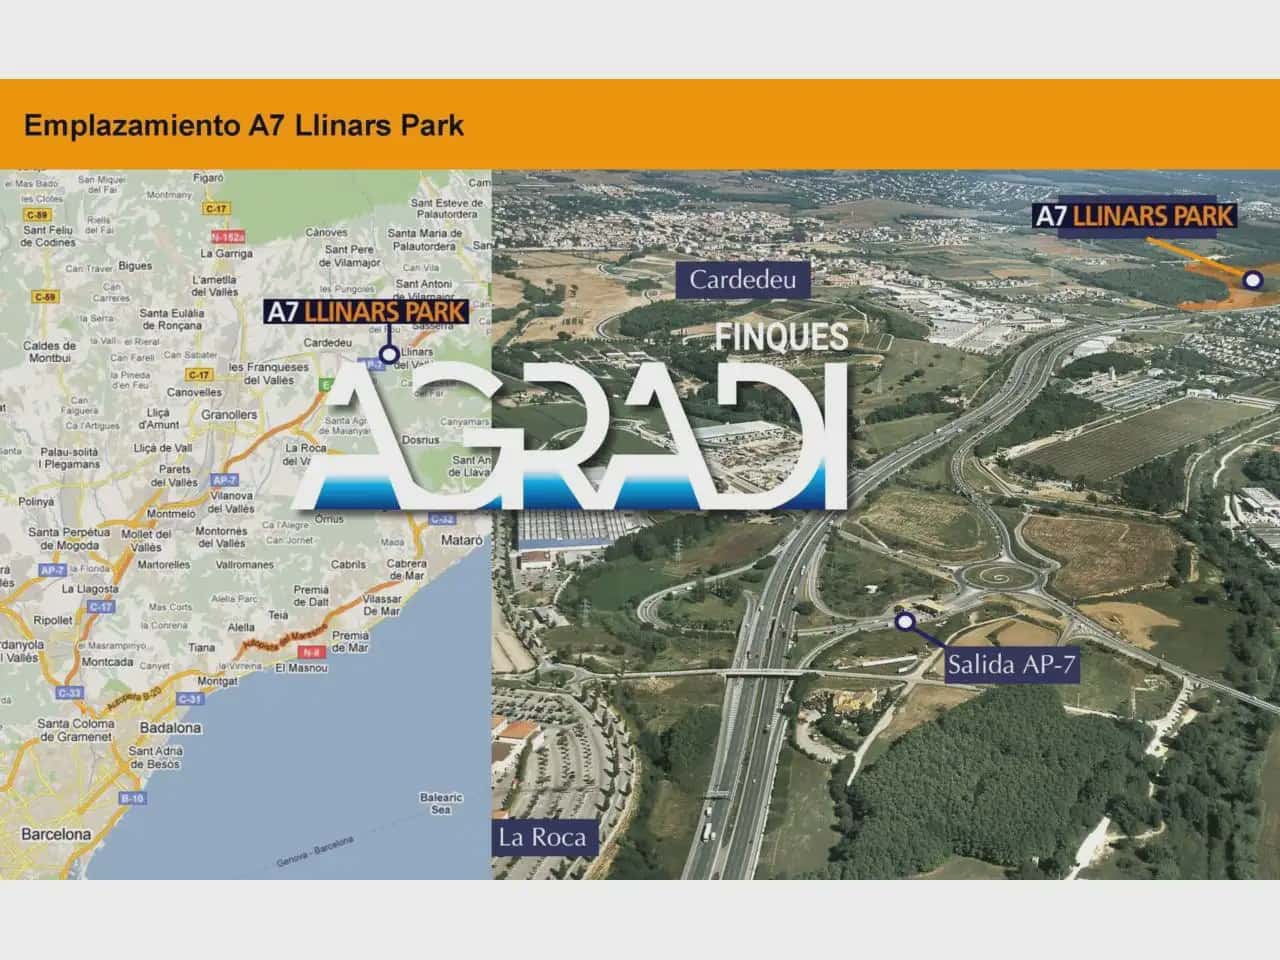Click the marker dot on the orange highlighted plot

pos(1251,281)
